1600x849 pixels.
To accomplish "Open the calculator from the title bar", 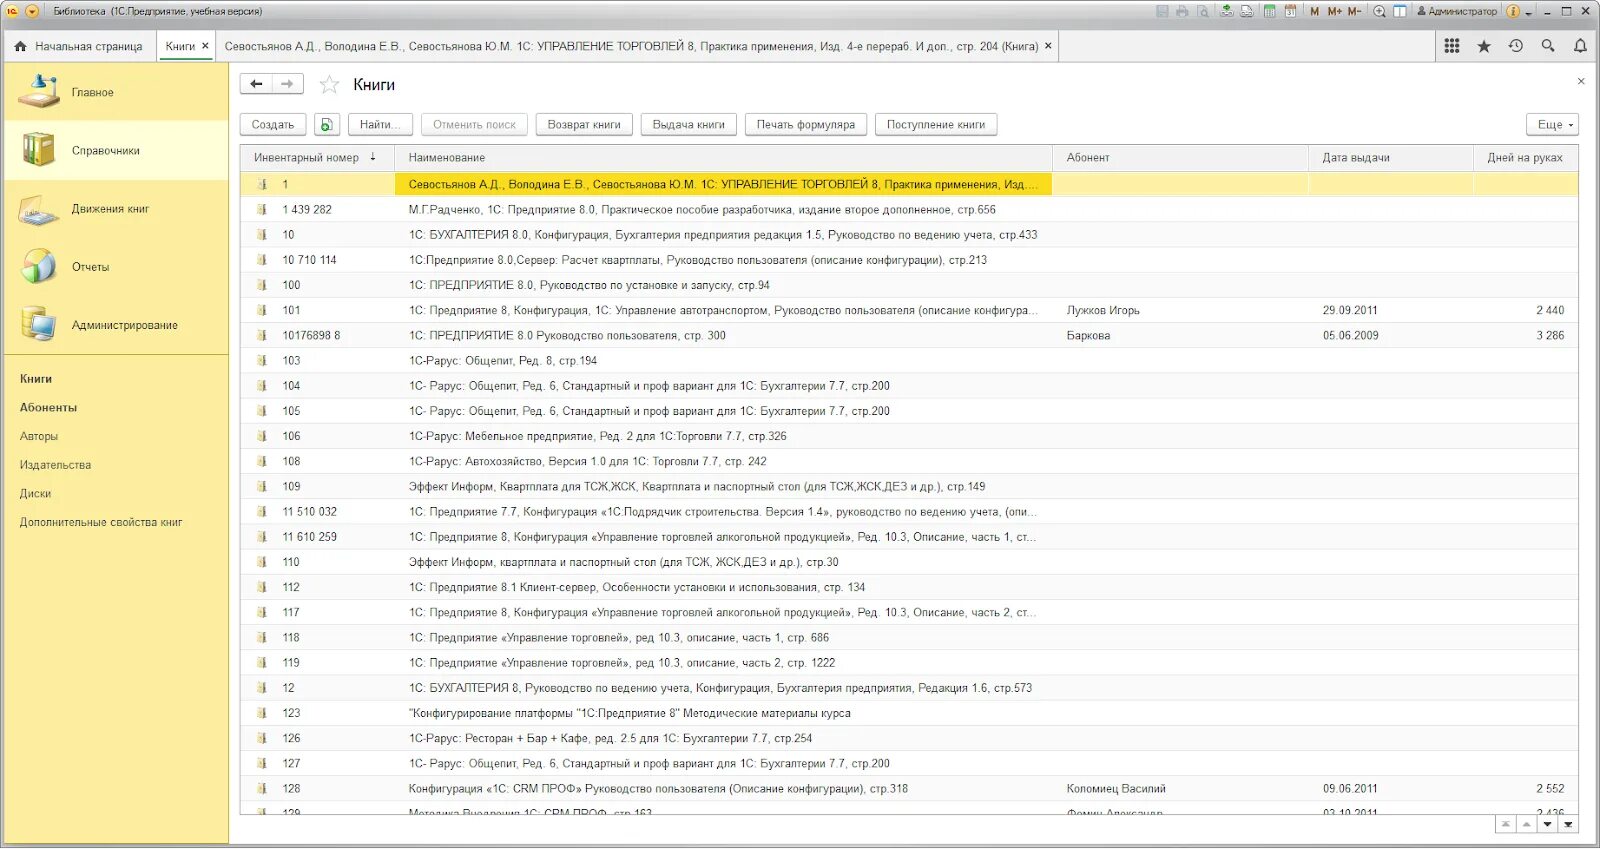I will point(1269,11).
